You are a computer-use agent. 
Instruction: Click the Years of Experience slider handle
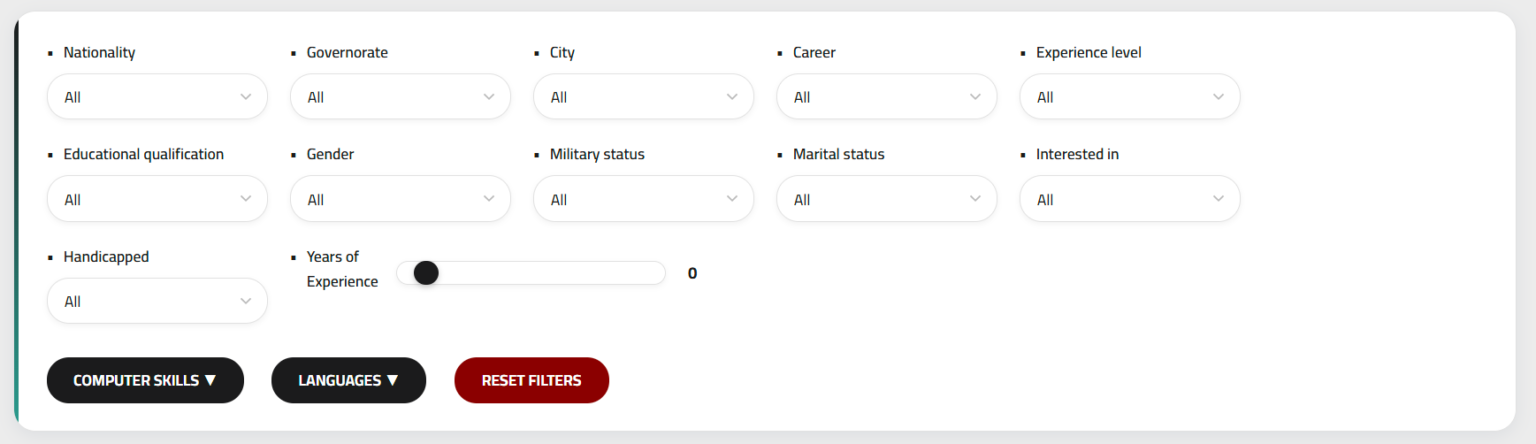pyautogui.click(x=426, y=273)
